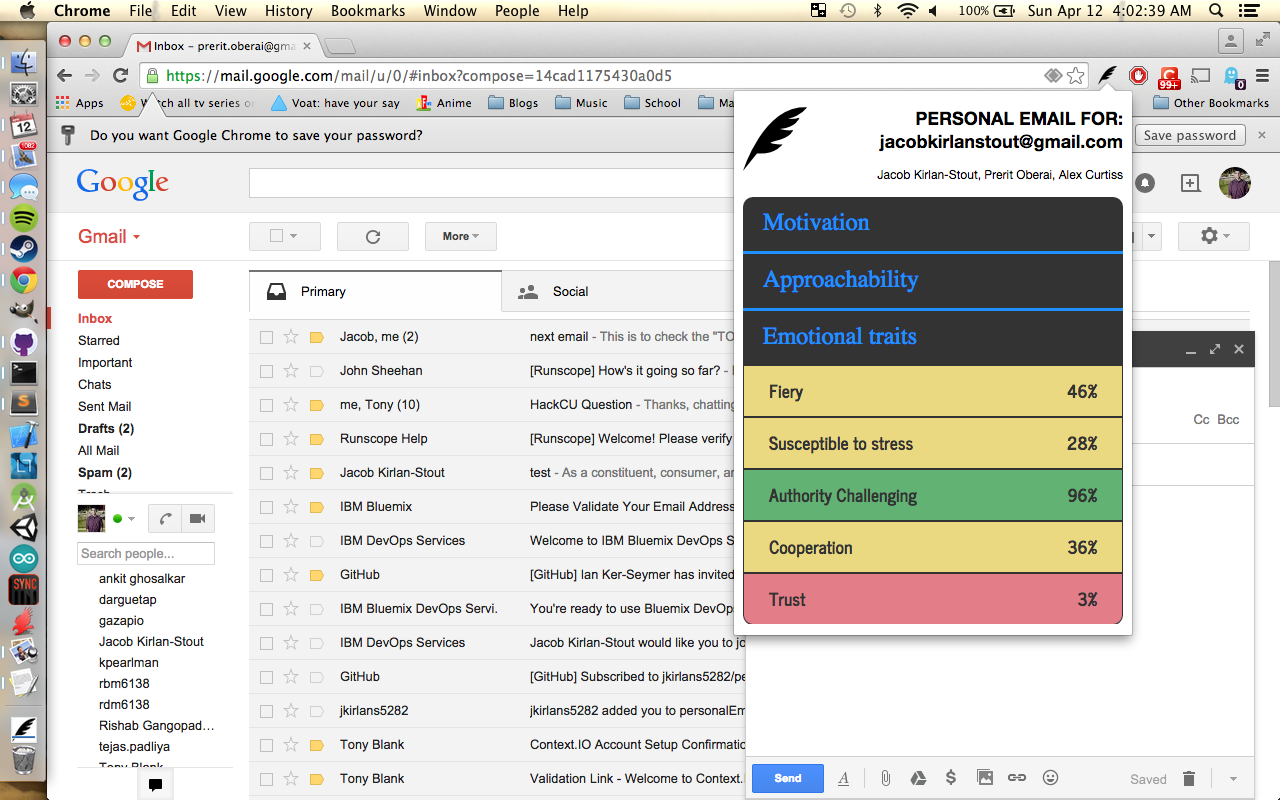Insert files using the Google Drive icon
Viewport: 1280px width, 800px height.
click(918, 778)
